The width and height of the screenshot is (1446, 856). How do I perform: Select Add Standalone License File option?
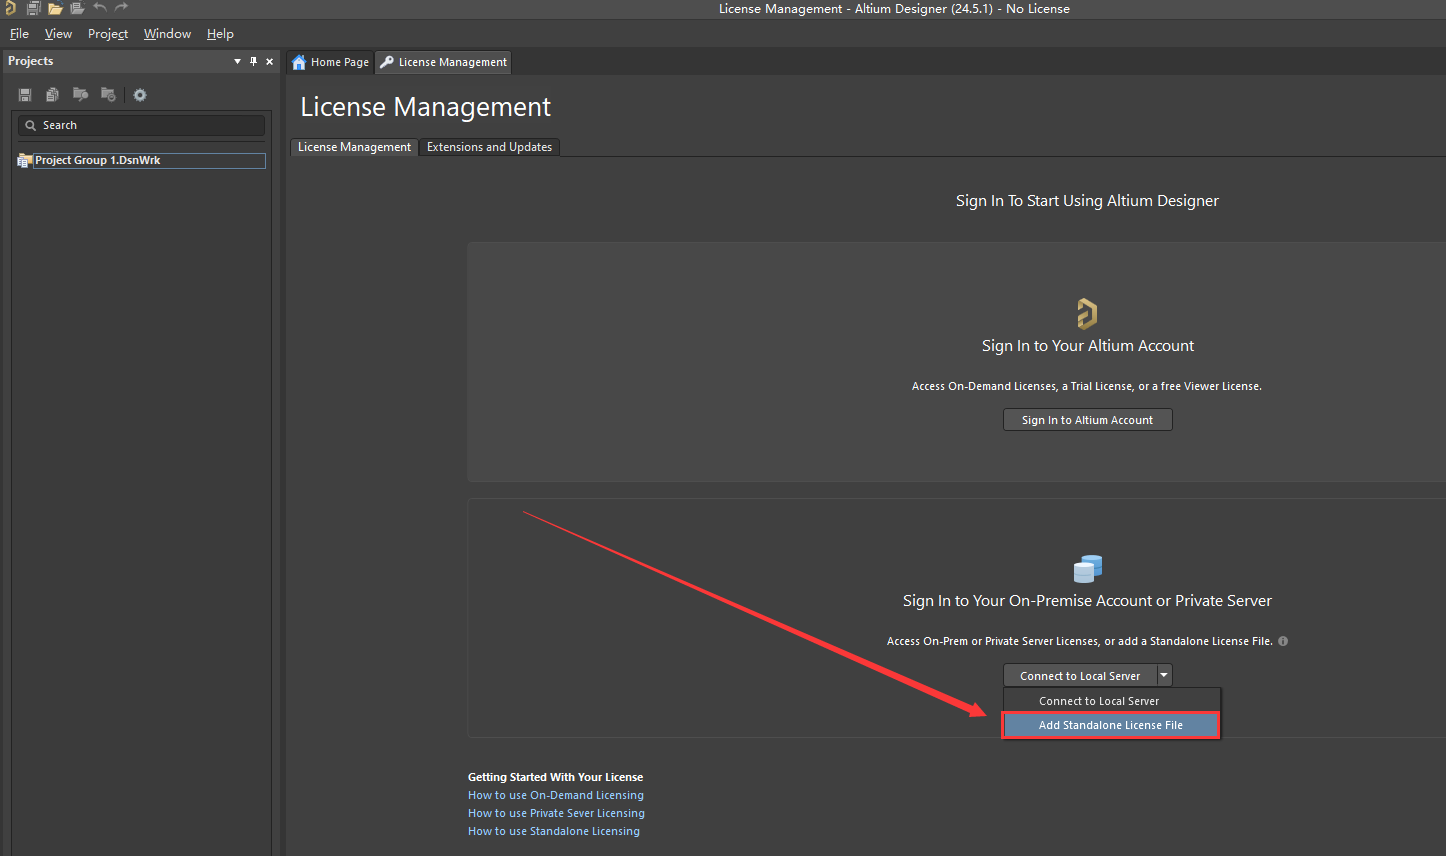point(1110,725)
